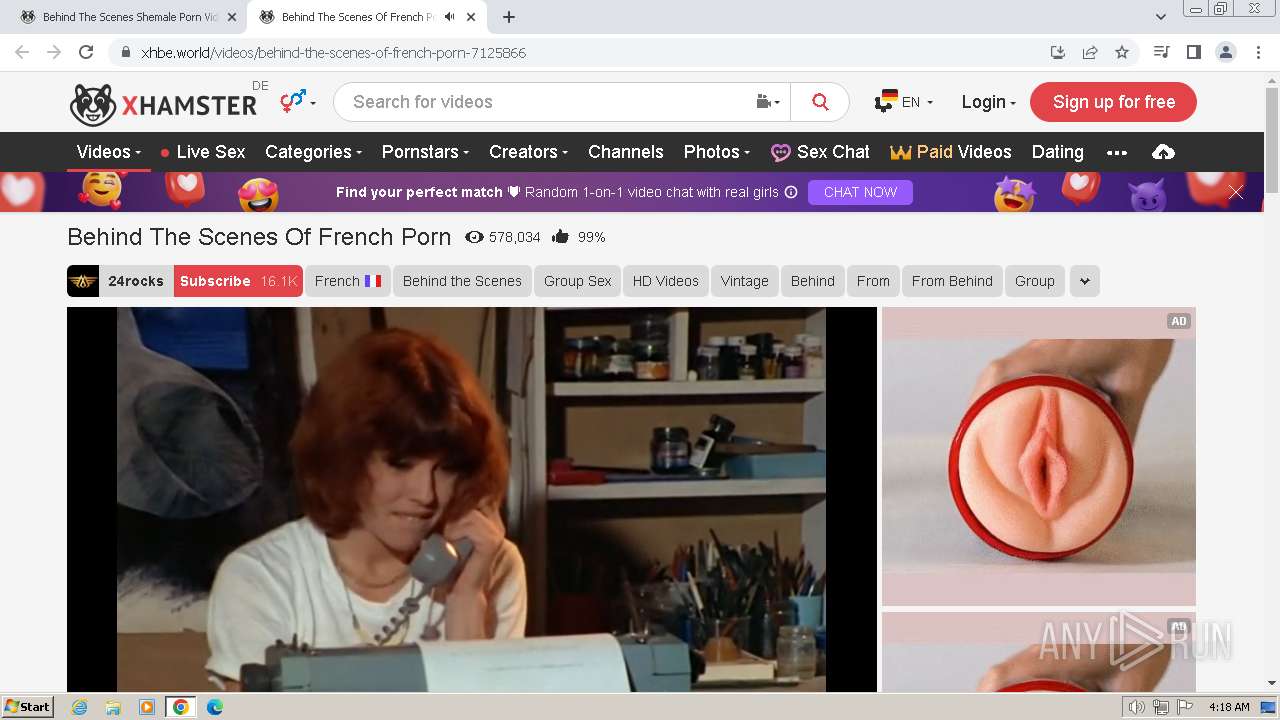
Task: Click the install app icon in address bar
Action: [x=1058, y=53]
